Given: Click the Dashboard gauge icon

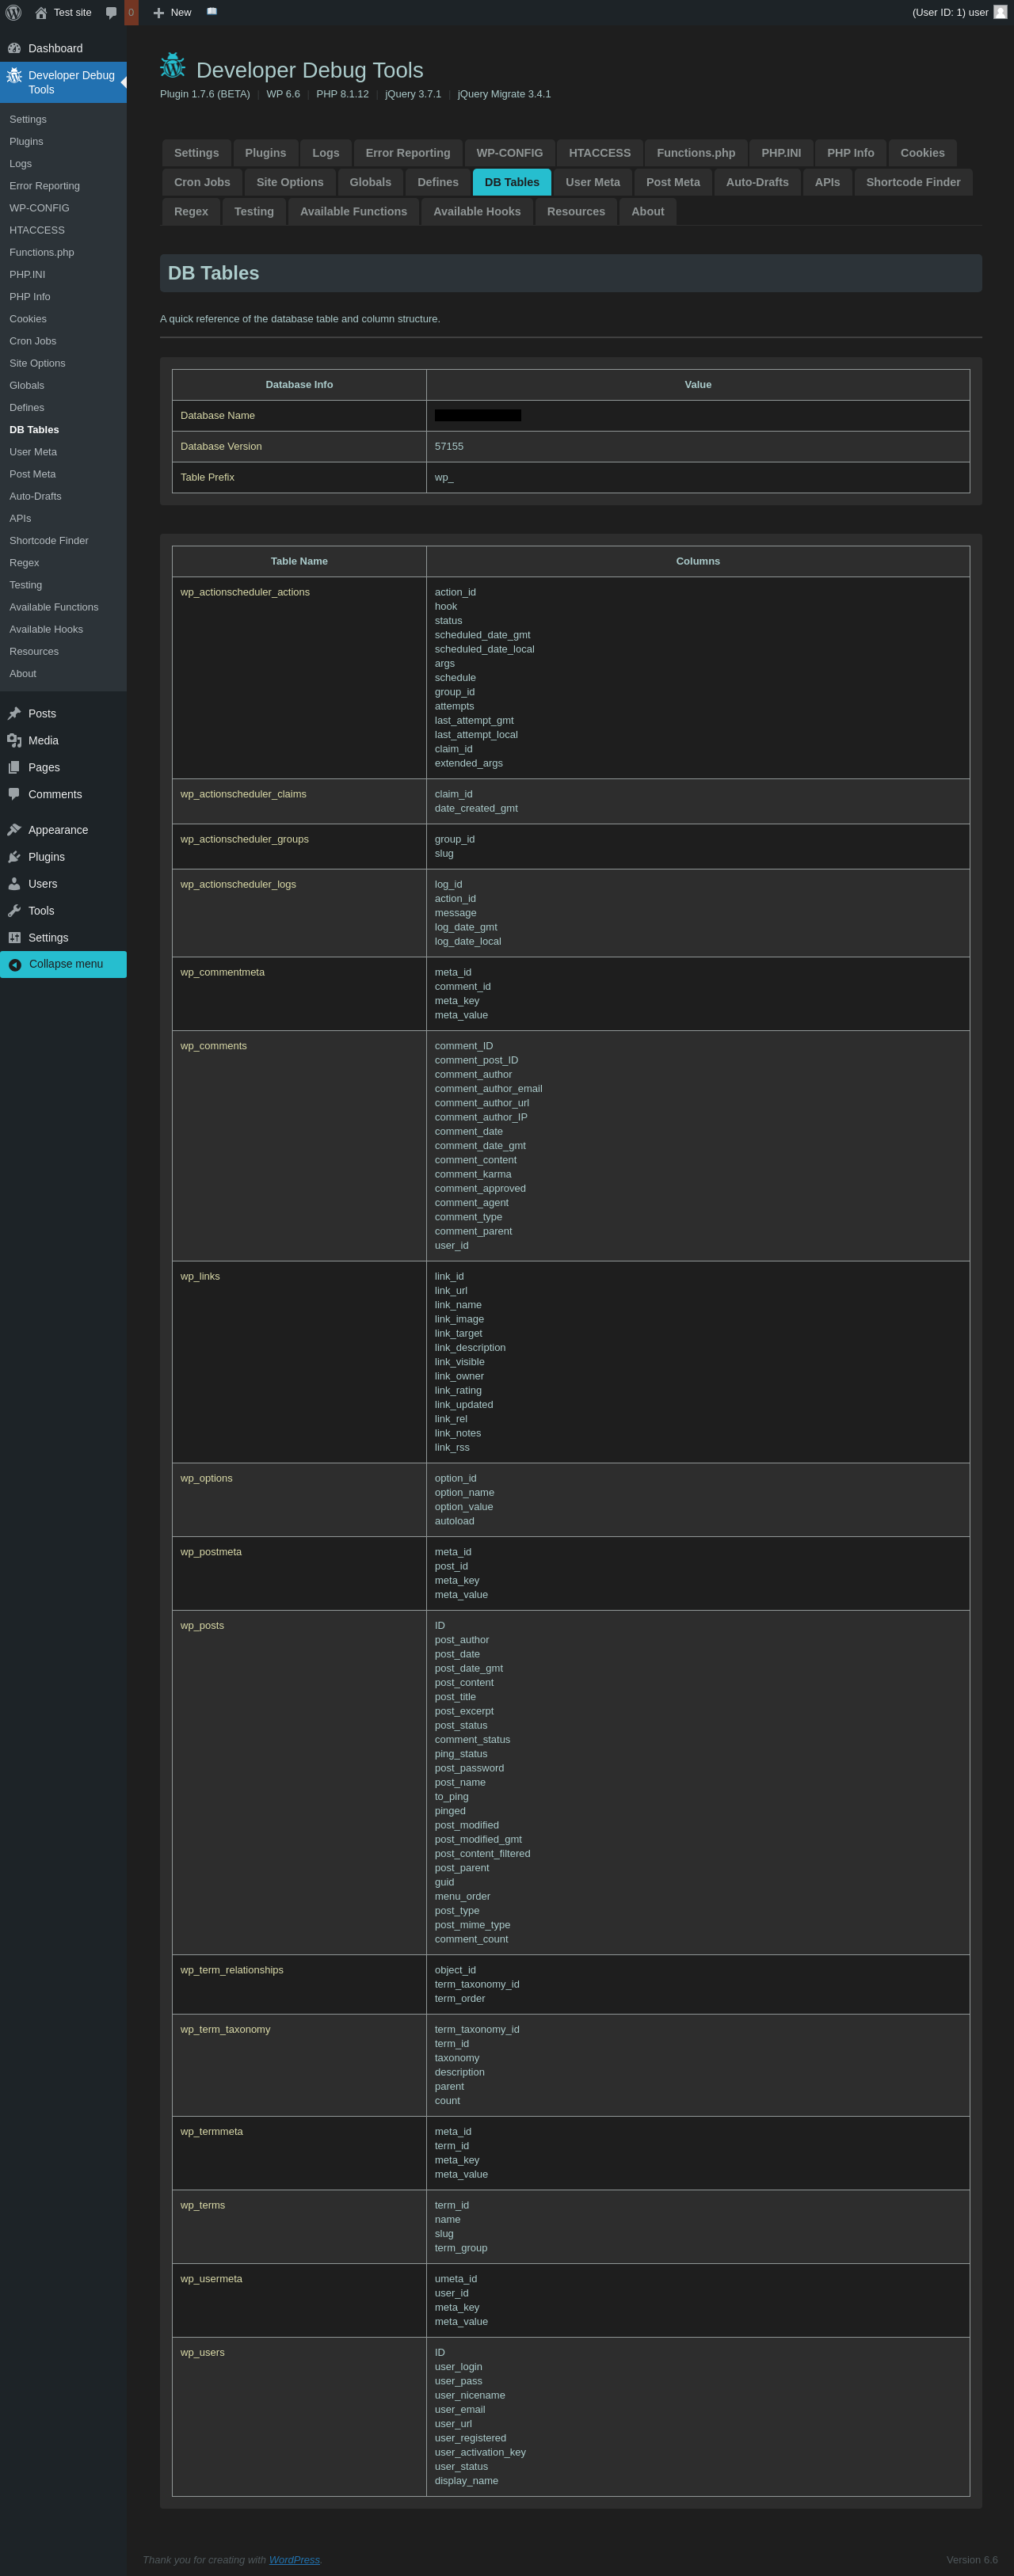Looking at the screenshot, I should (x=14, y=48).
